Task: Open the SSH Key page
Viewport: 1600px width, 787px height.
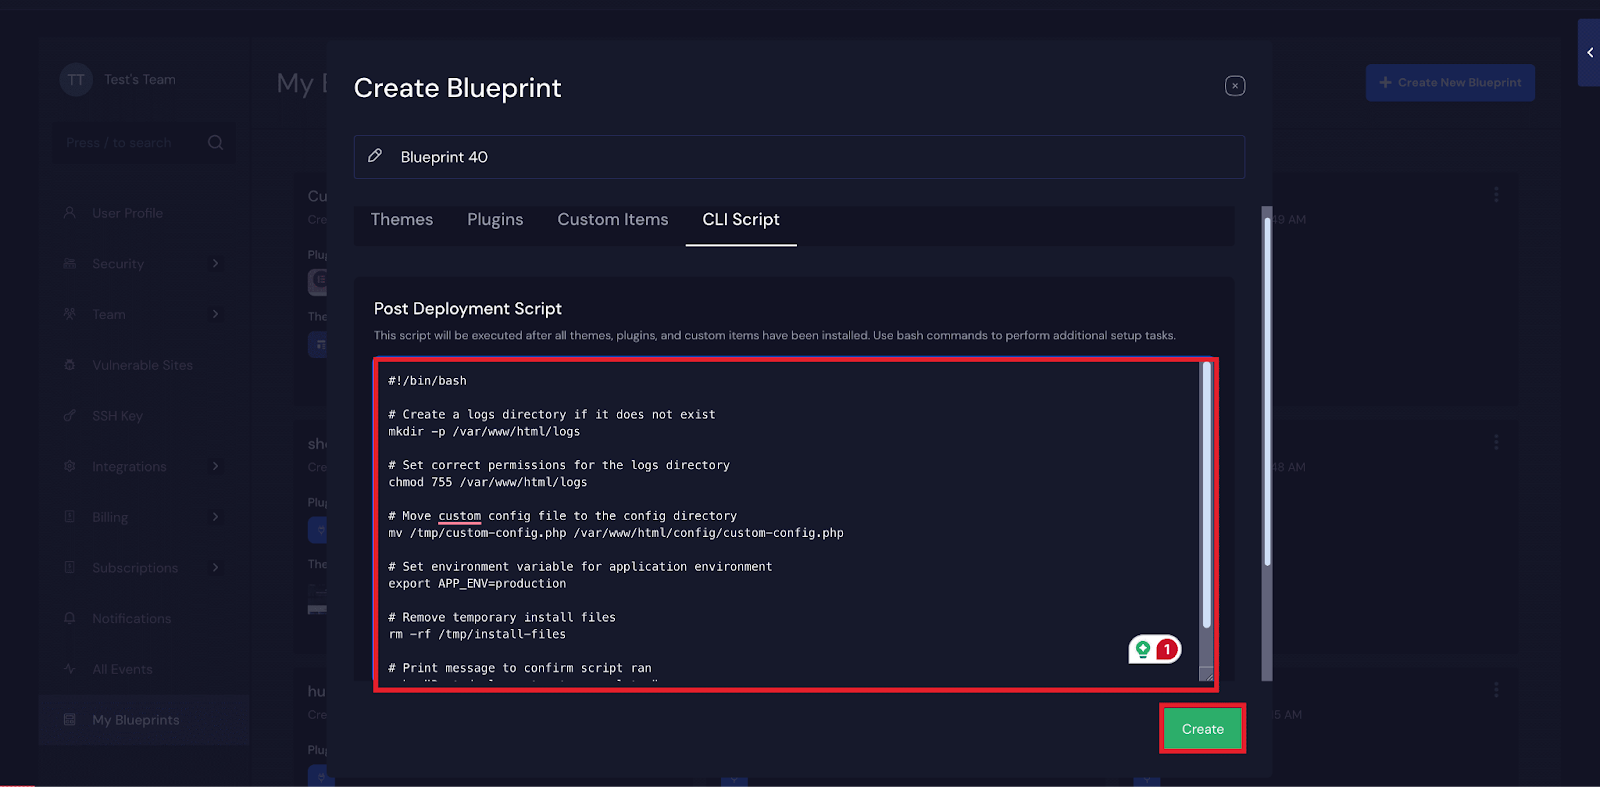Action: (117, 416)
